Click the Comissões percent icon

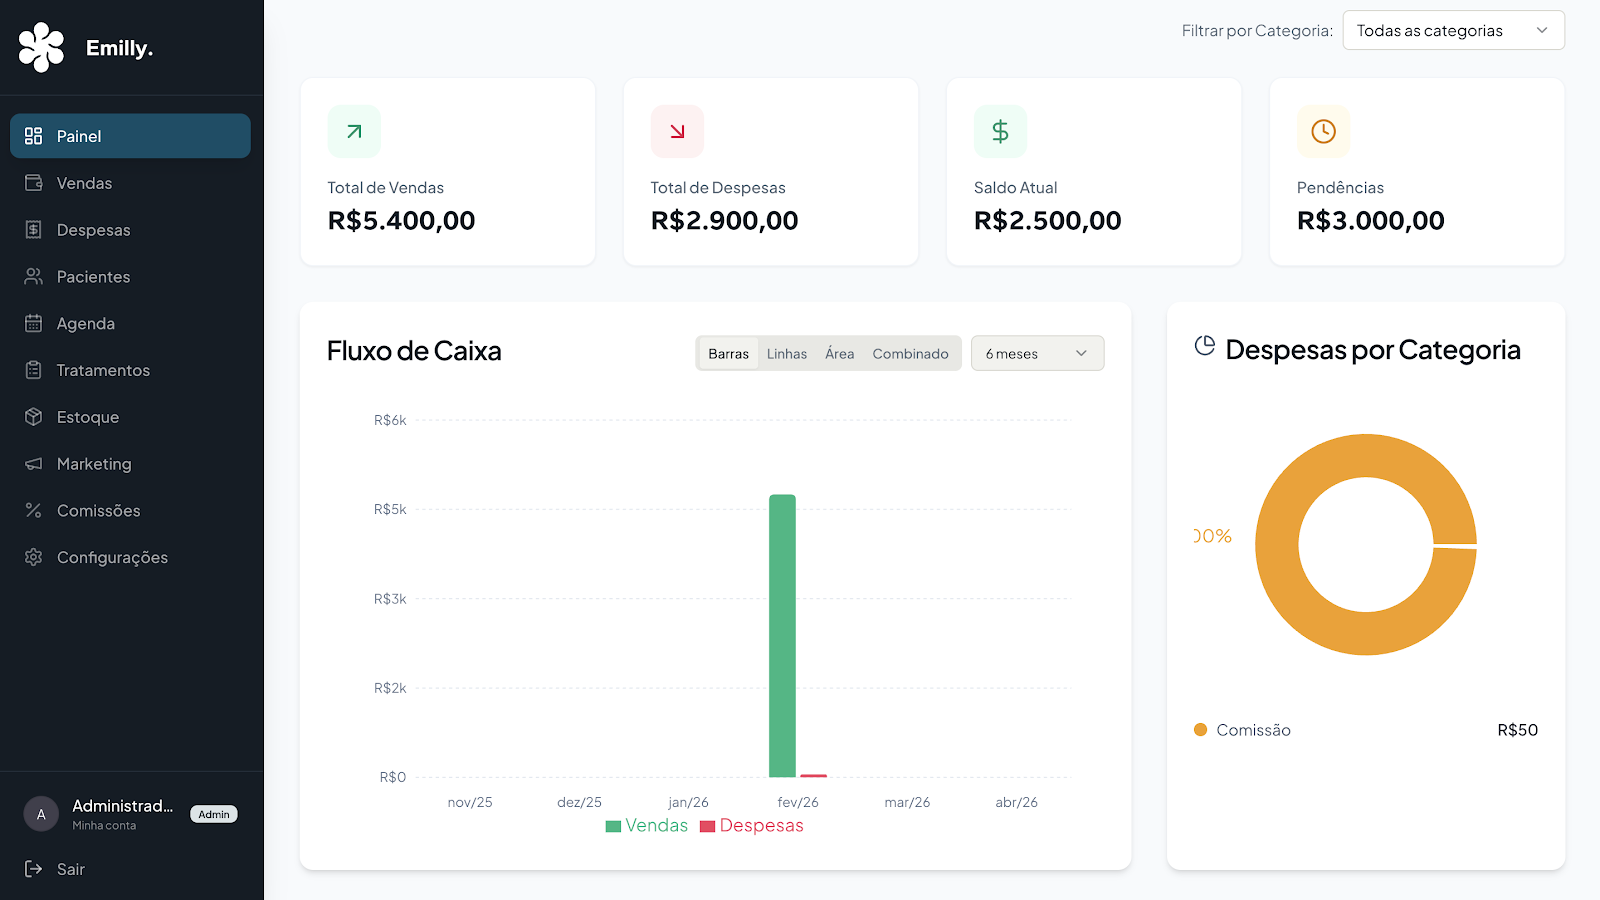click(x=33, y=510)
